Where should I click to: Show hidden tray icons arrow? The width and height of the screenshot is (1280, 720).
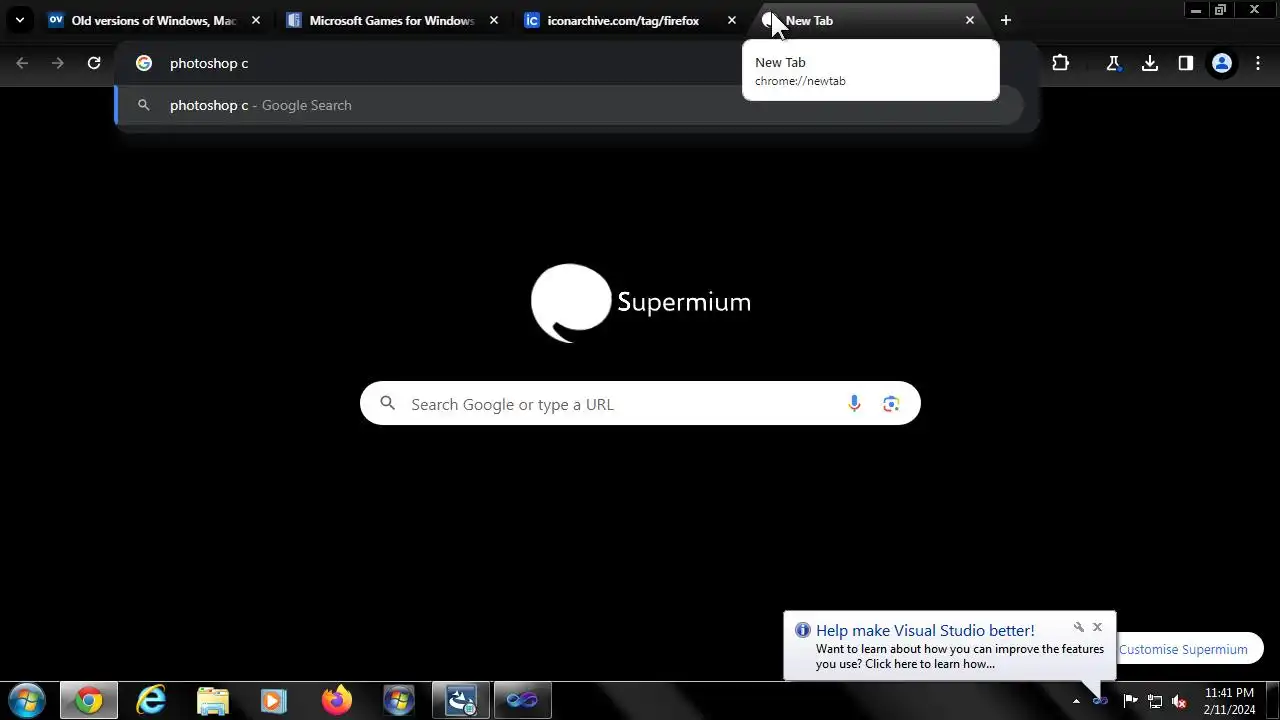pos(1076,701)
